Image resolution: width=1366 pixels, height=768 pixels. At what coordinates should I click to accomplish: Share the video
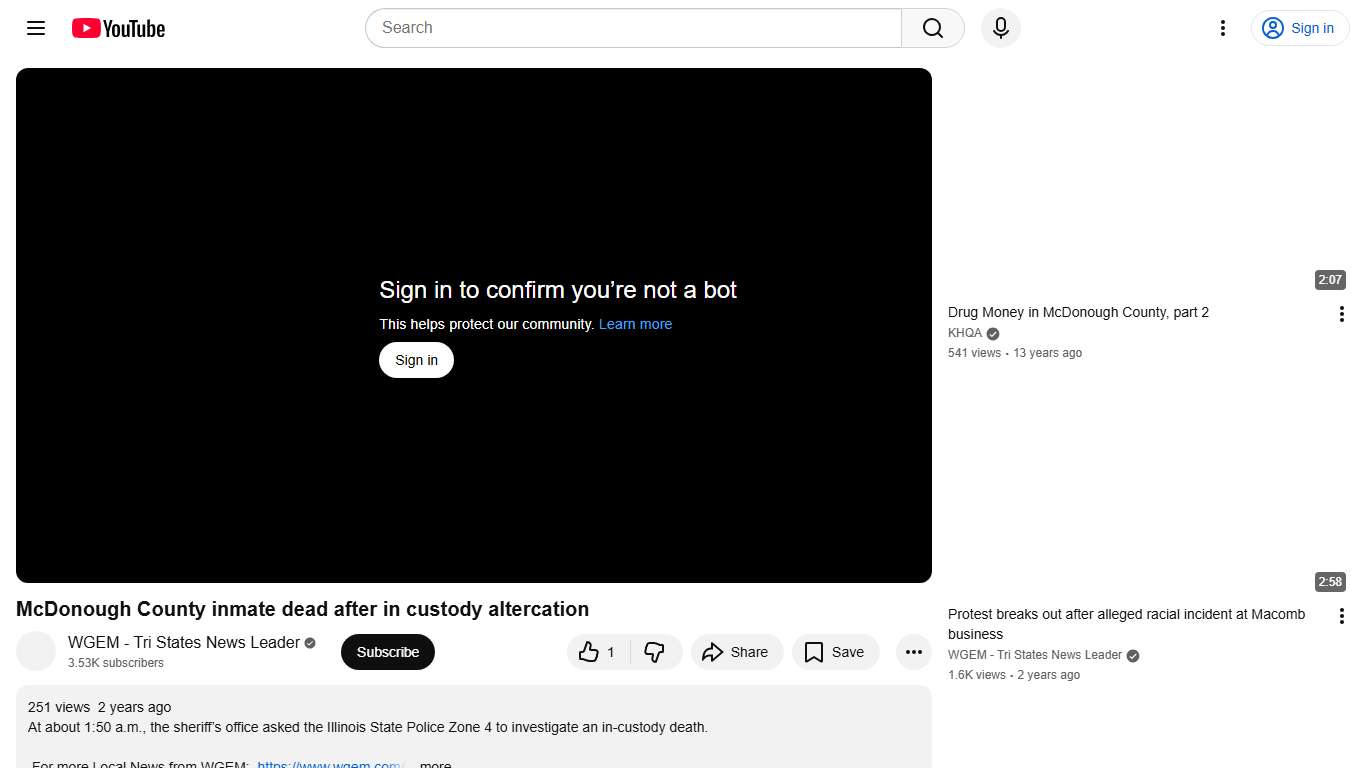tap(736, 652)
